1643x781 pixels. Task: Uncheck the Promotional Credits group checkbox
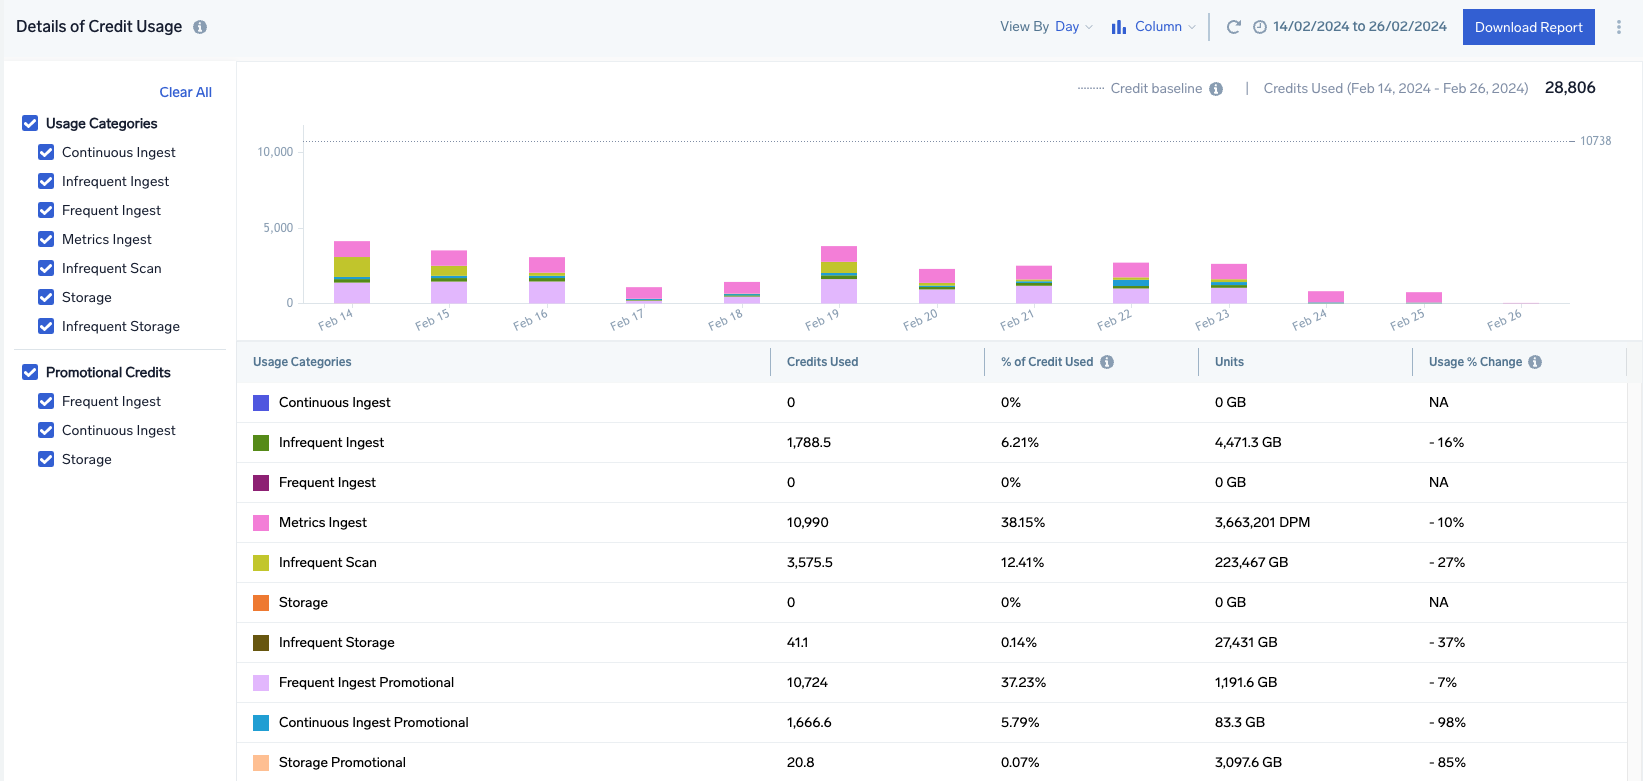[30, 372]
